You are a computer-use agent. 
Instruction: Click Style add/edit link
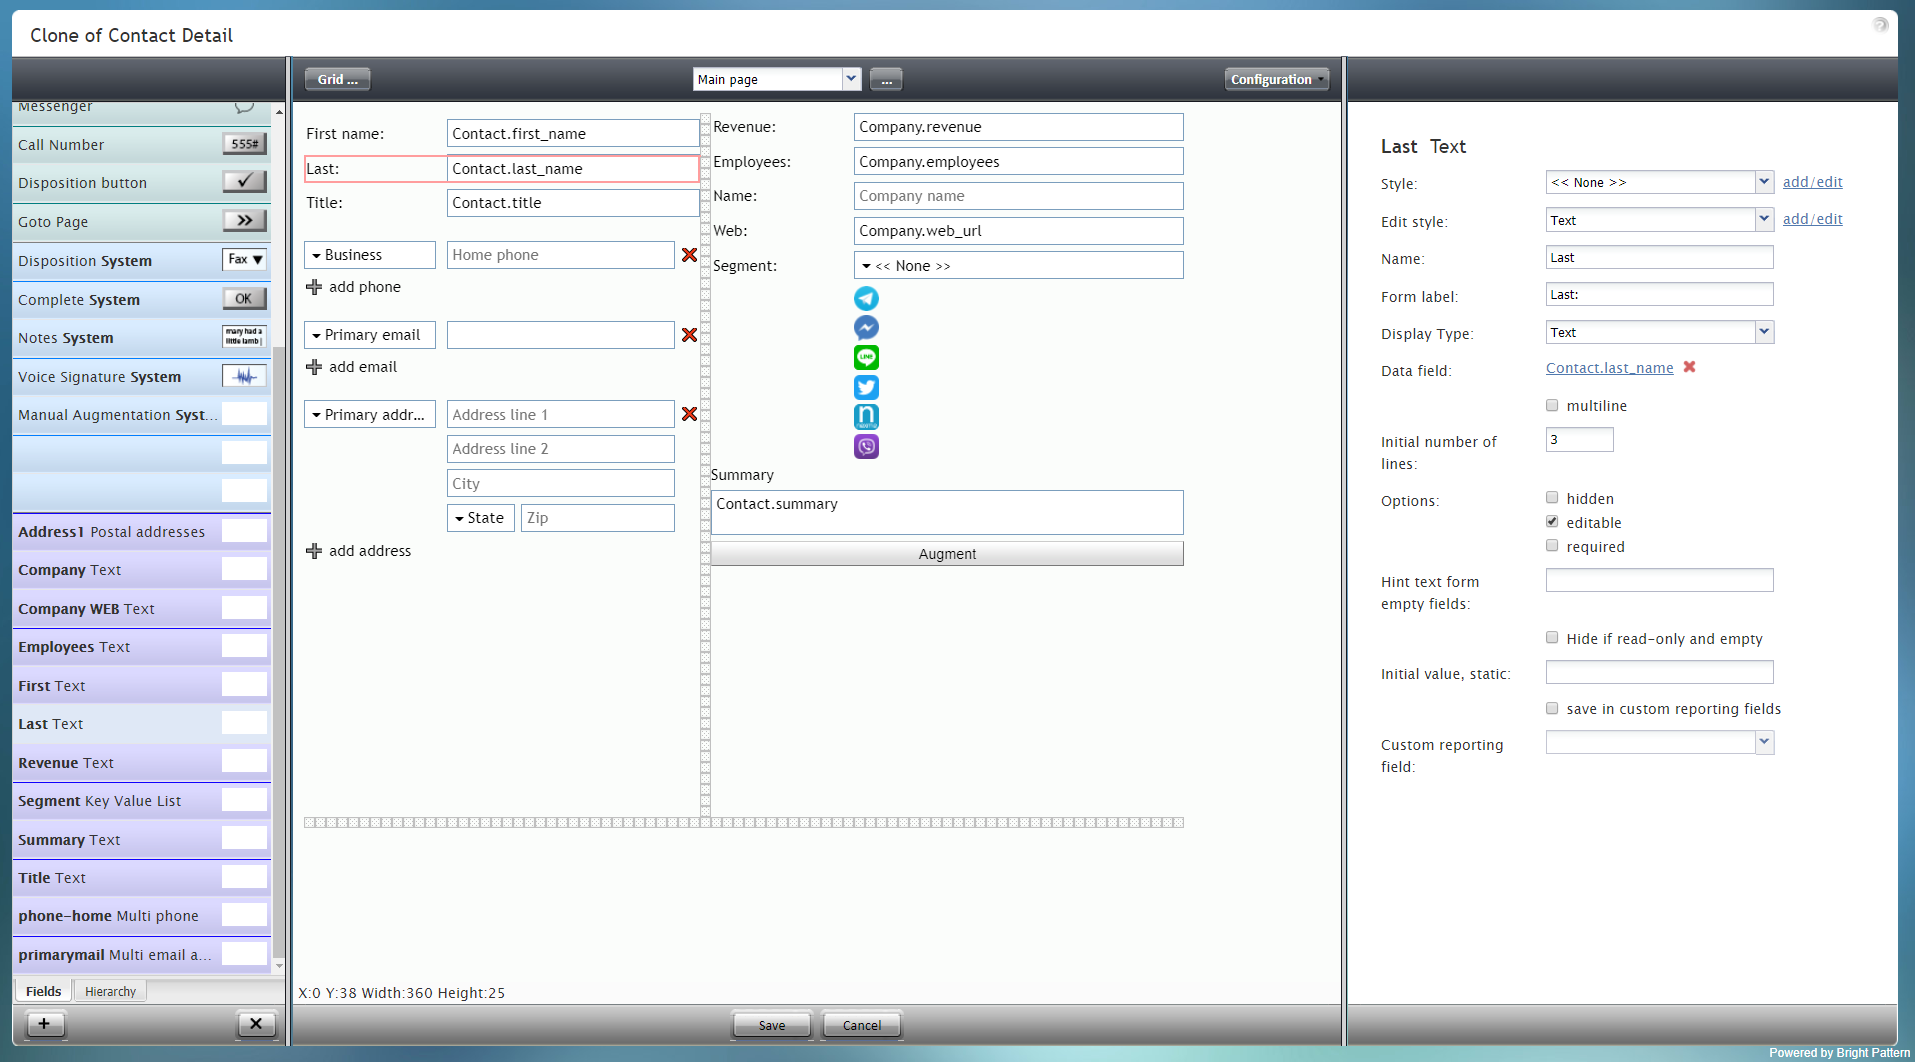(x=1812, y=182)
